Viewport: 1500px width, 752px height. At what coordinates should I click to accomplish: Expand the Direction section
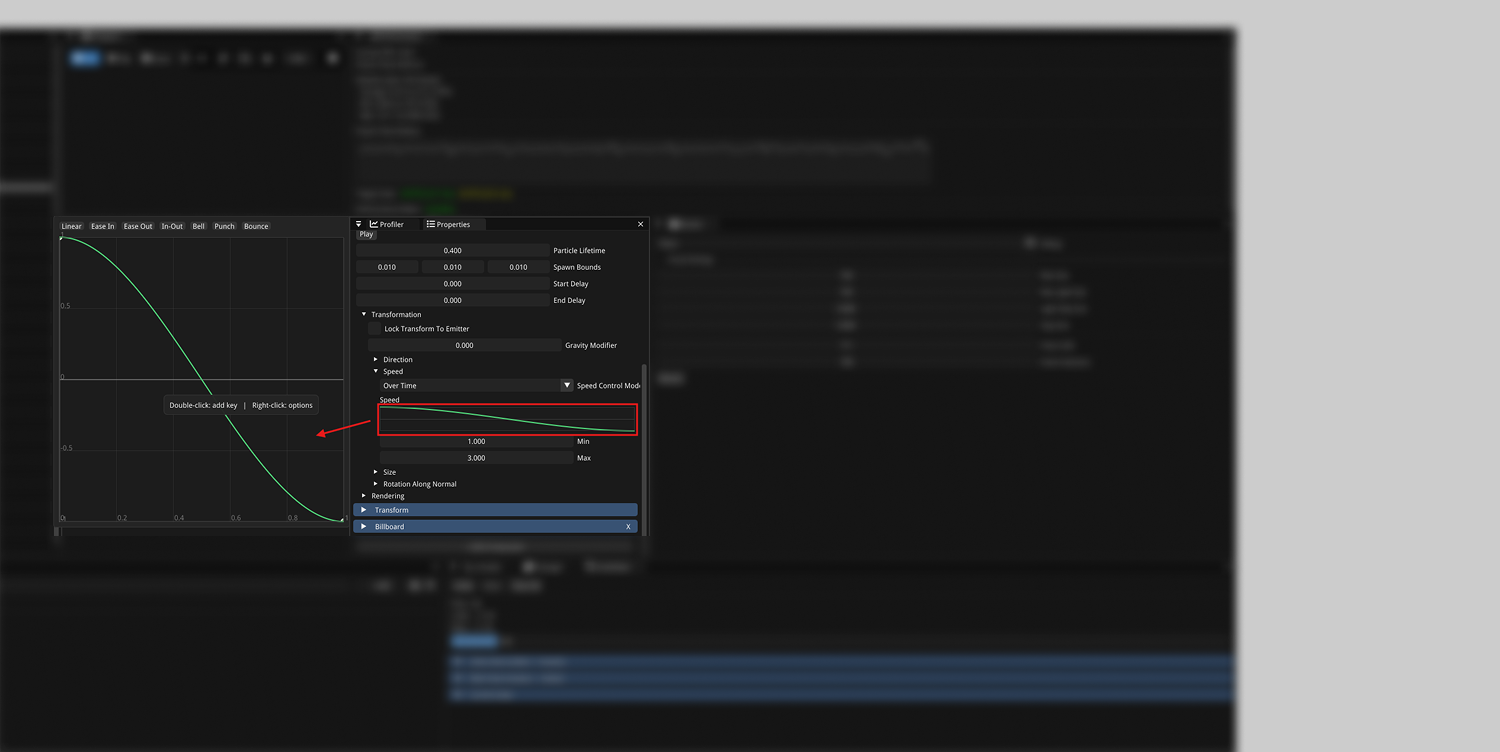(x=376, y=359)
